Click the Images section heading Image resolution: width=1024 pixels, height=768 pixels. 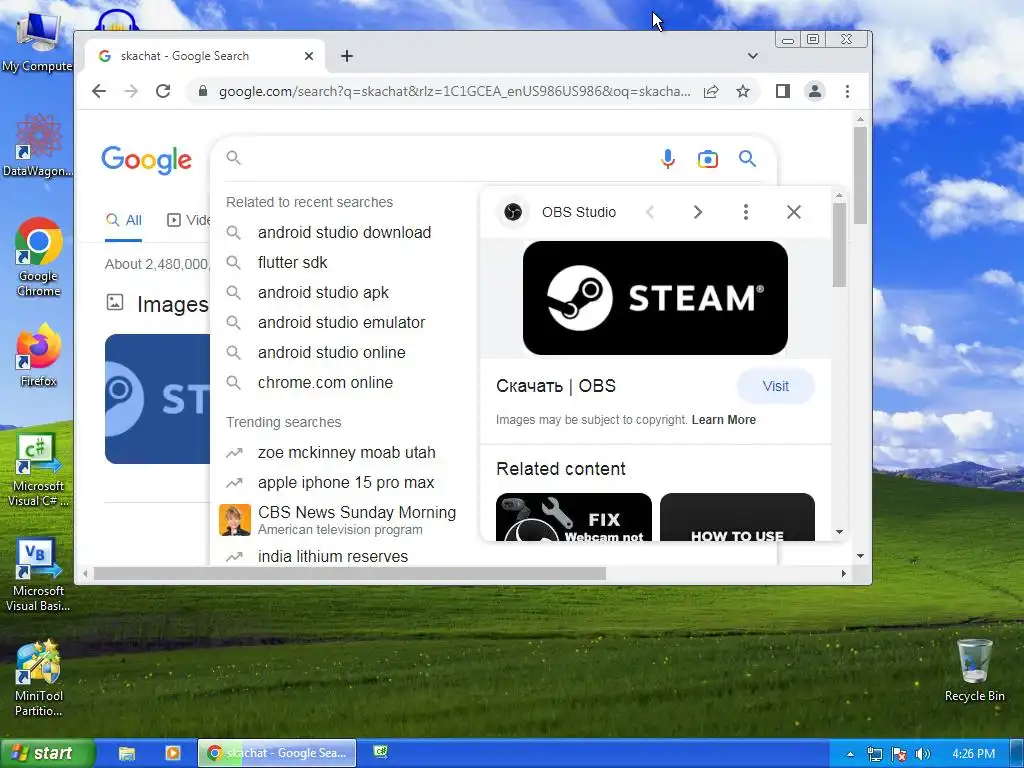pyautogui.click(x=172, y=304)
